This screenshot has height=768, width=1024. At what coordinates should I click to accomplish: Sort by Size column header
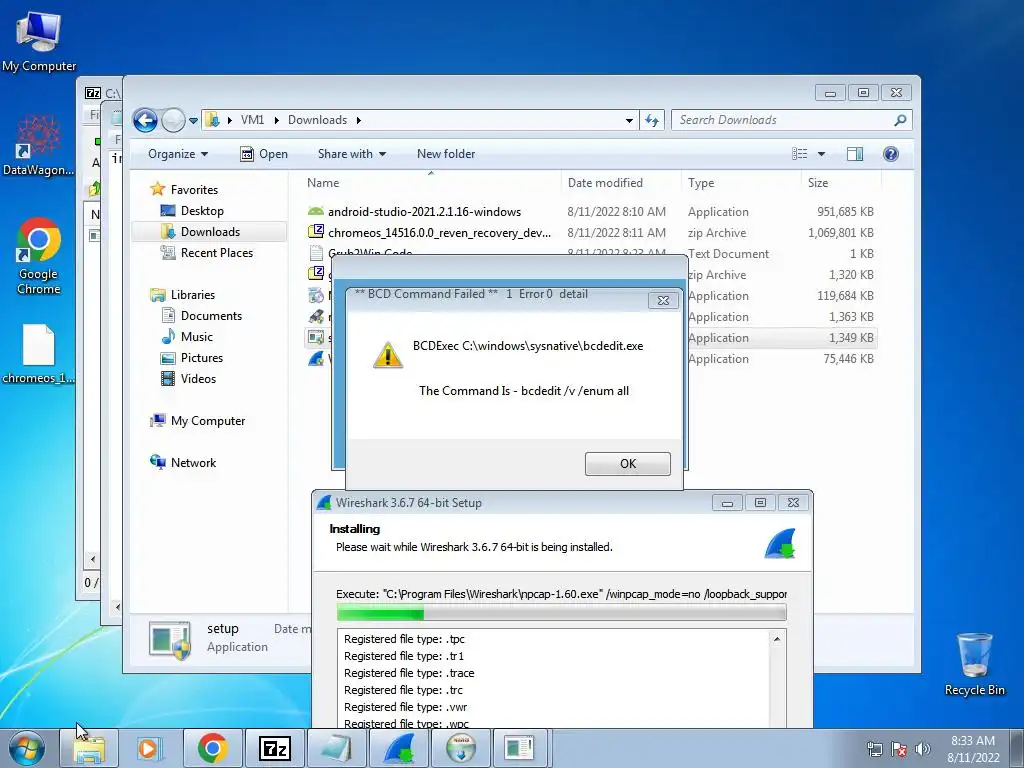(841, 183)
